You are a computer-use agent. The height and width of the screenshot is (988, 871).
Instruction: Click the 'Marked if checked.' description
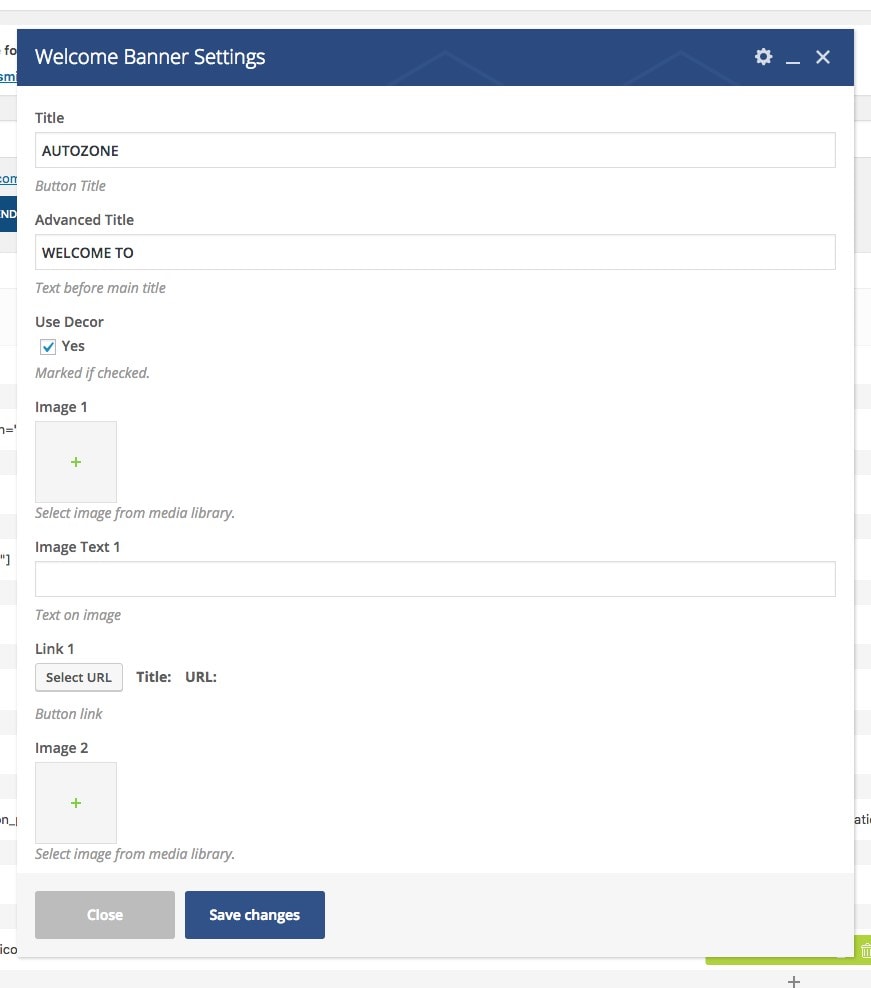92,373
